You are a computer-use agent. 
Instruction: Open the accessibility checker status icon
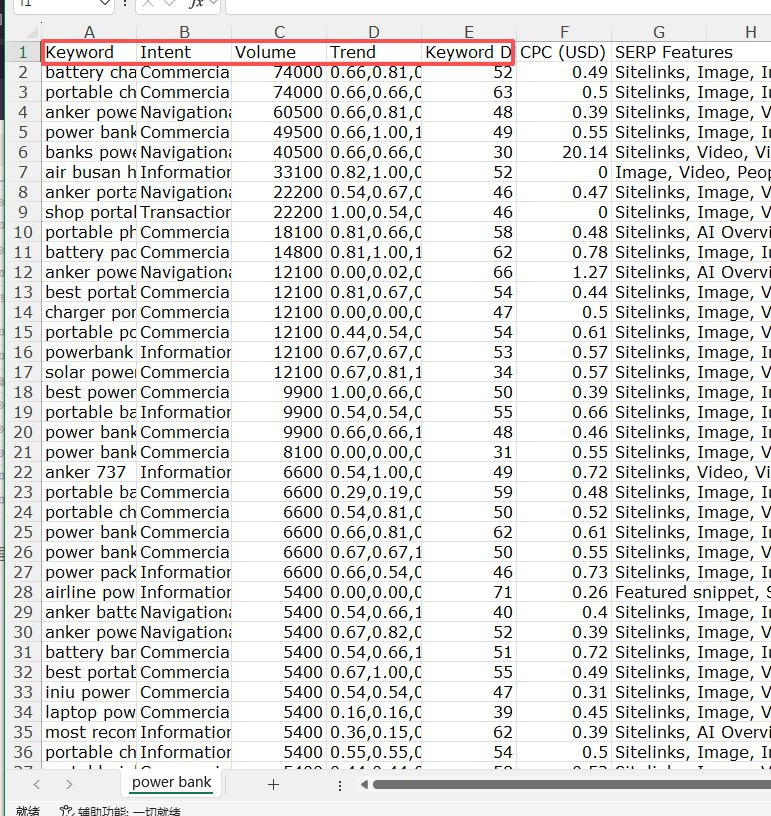click(x=67, y=811)
